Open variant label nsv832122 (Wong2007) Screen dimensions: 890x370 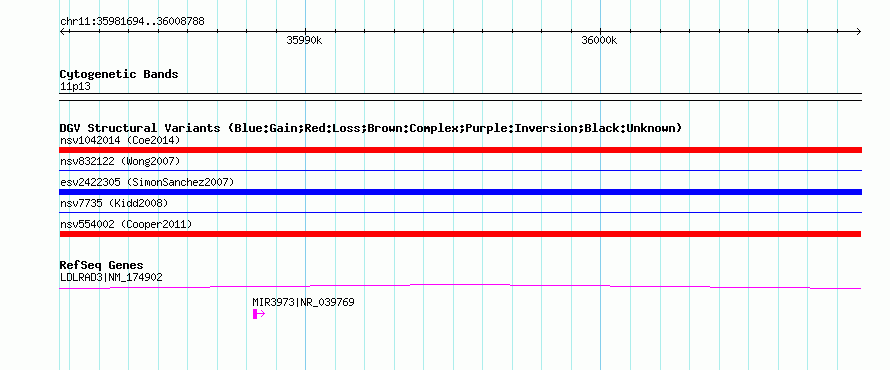point(120,161)
